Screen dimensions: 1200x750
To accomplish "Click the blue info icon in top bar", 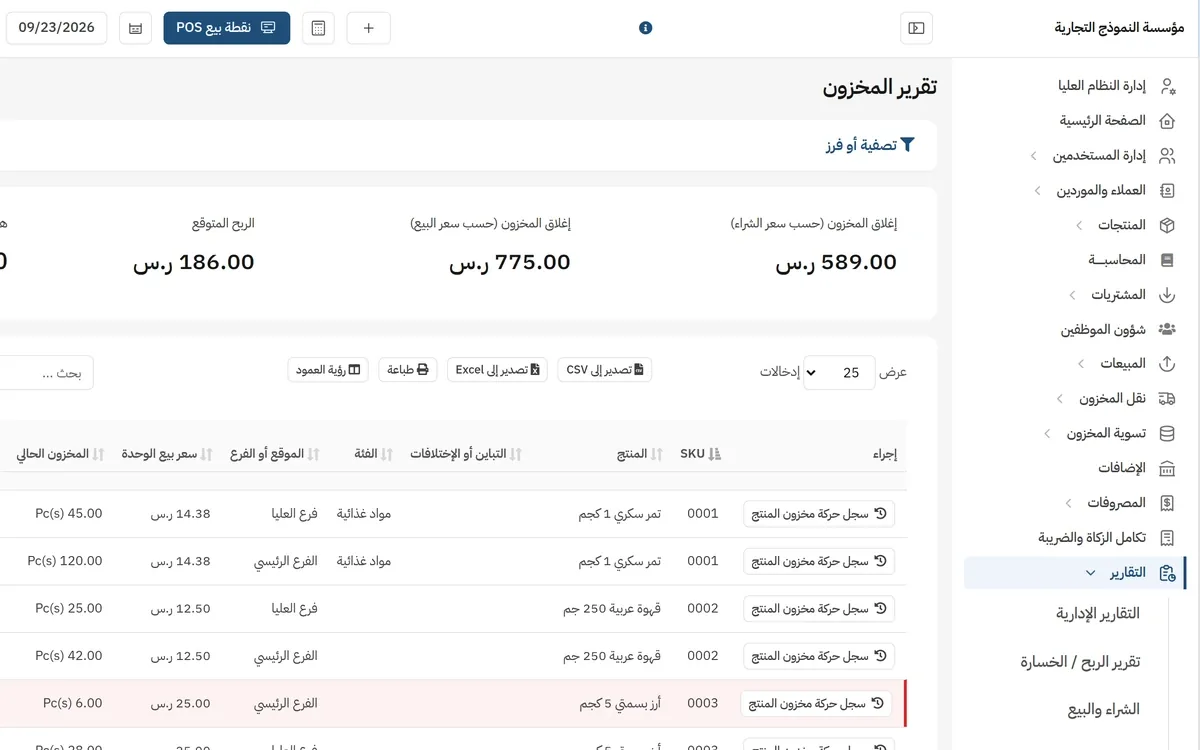I will [645, 28].
